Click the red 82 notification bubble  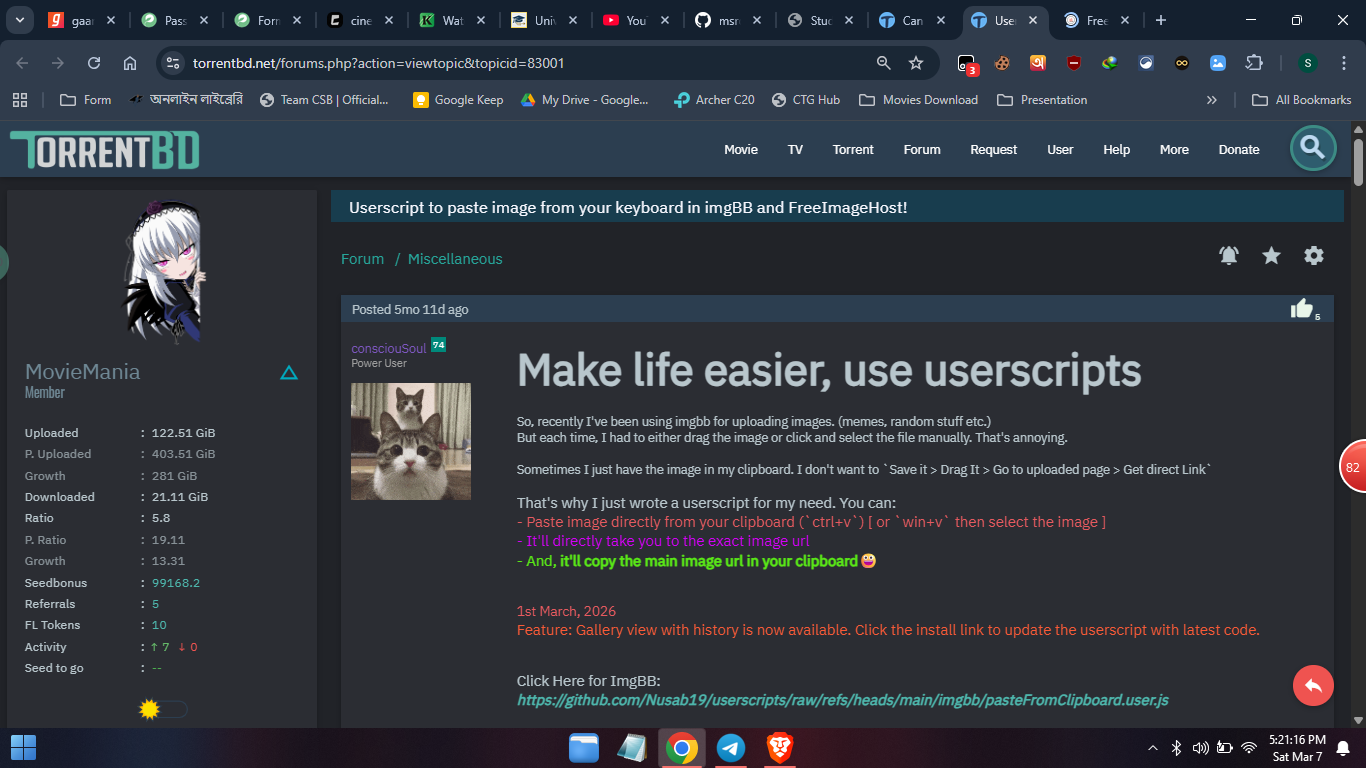1353,467
